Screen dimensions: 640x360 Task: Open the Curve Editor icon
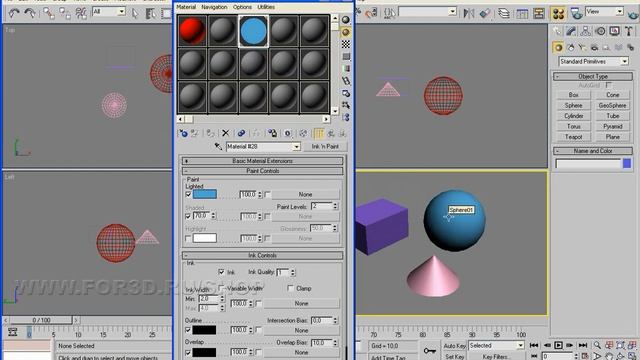522,13
